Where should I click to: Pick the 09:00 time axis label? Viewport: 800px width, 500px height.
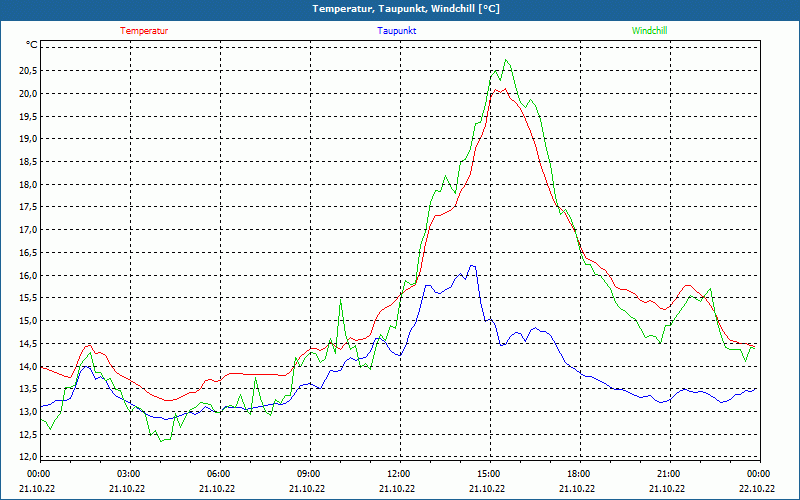pos(308,474)
